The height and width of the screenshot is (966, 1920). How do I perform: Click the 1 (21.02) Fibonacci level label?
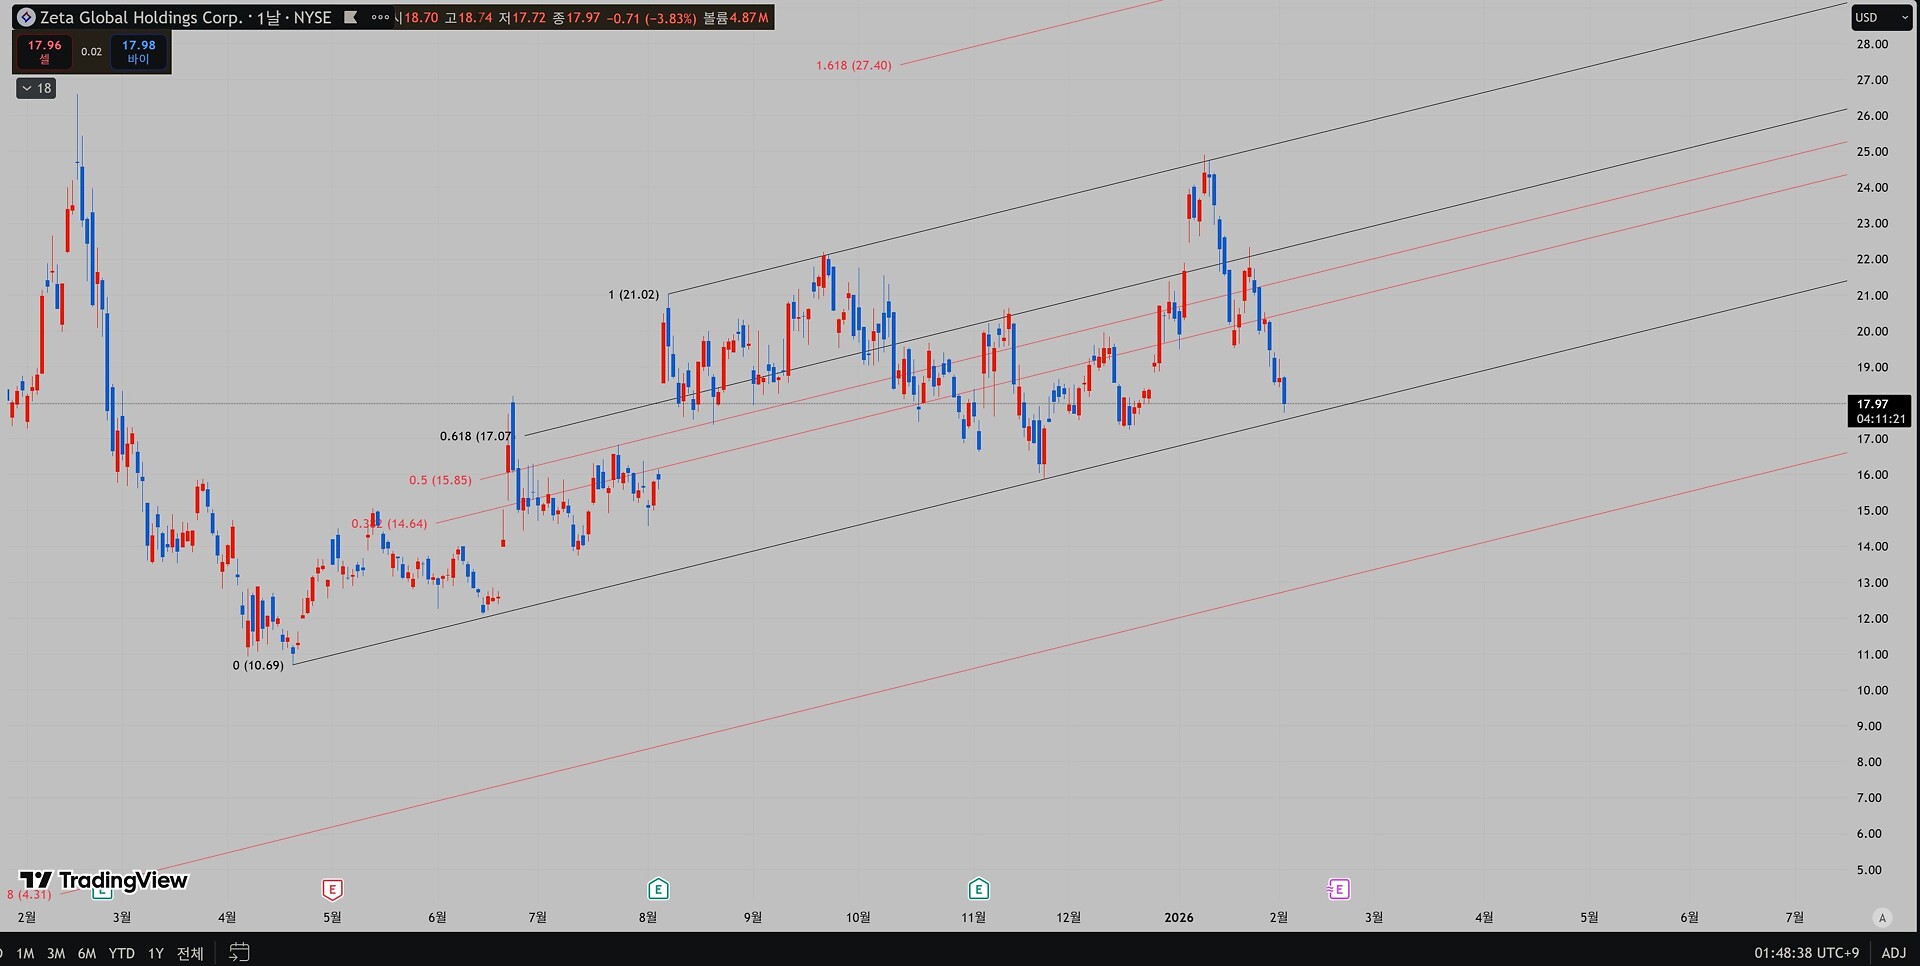coord(634,294)
